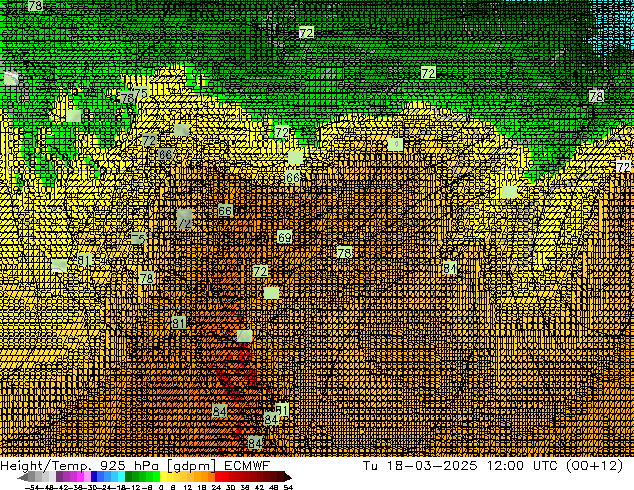The image size is (634, 490).
Task: Click the "0" value on the legend scale
Action: coord(161,487)
